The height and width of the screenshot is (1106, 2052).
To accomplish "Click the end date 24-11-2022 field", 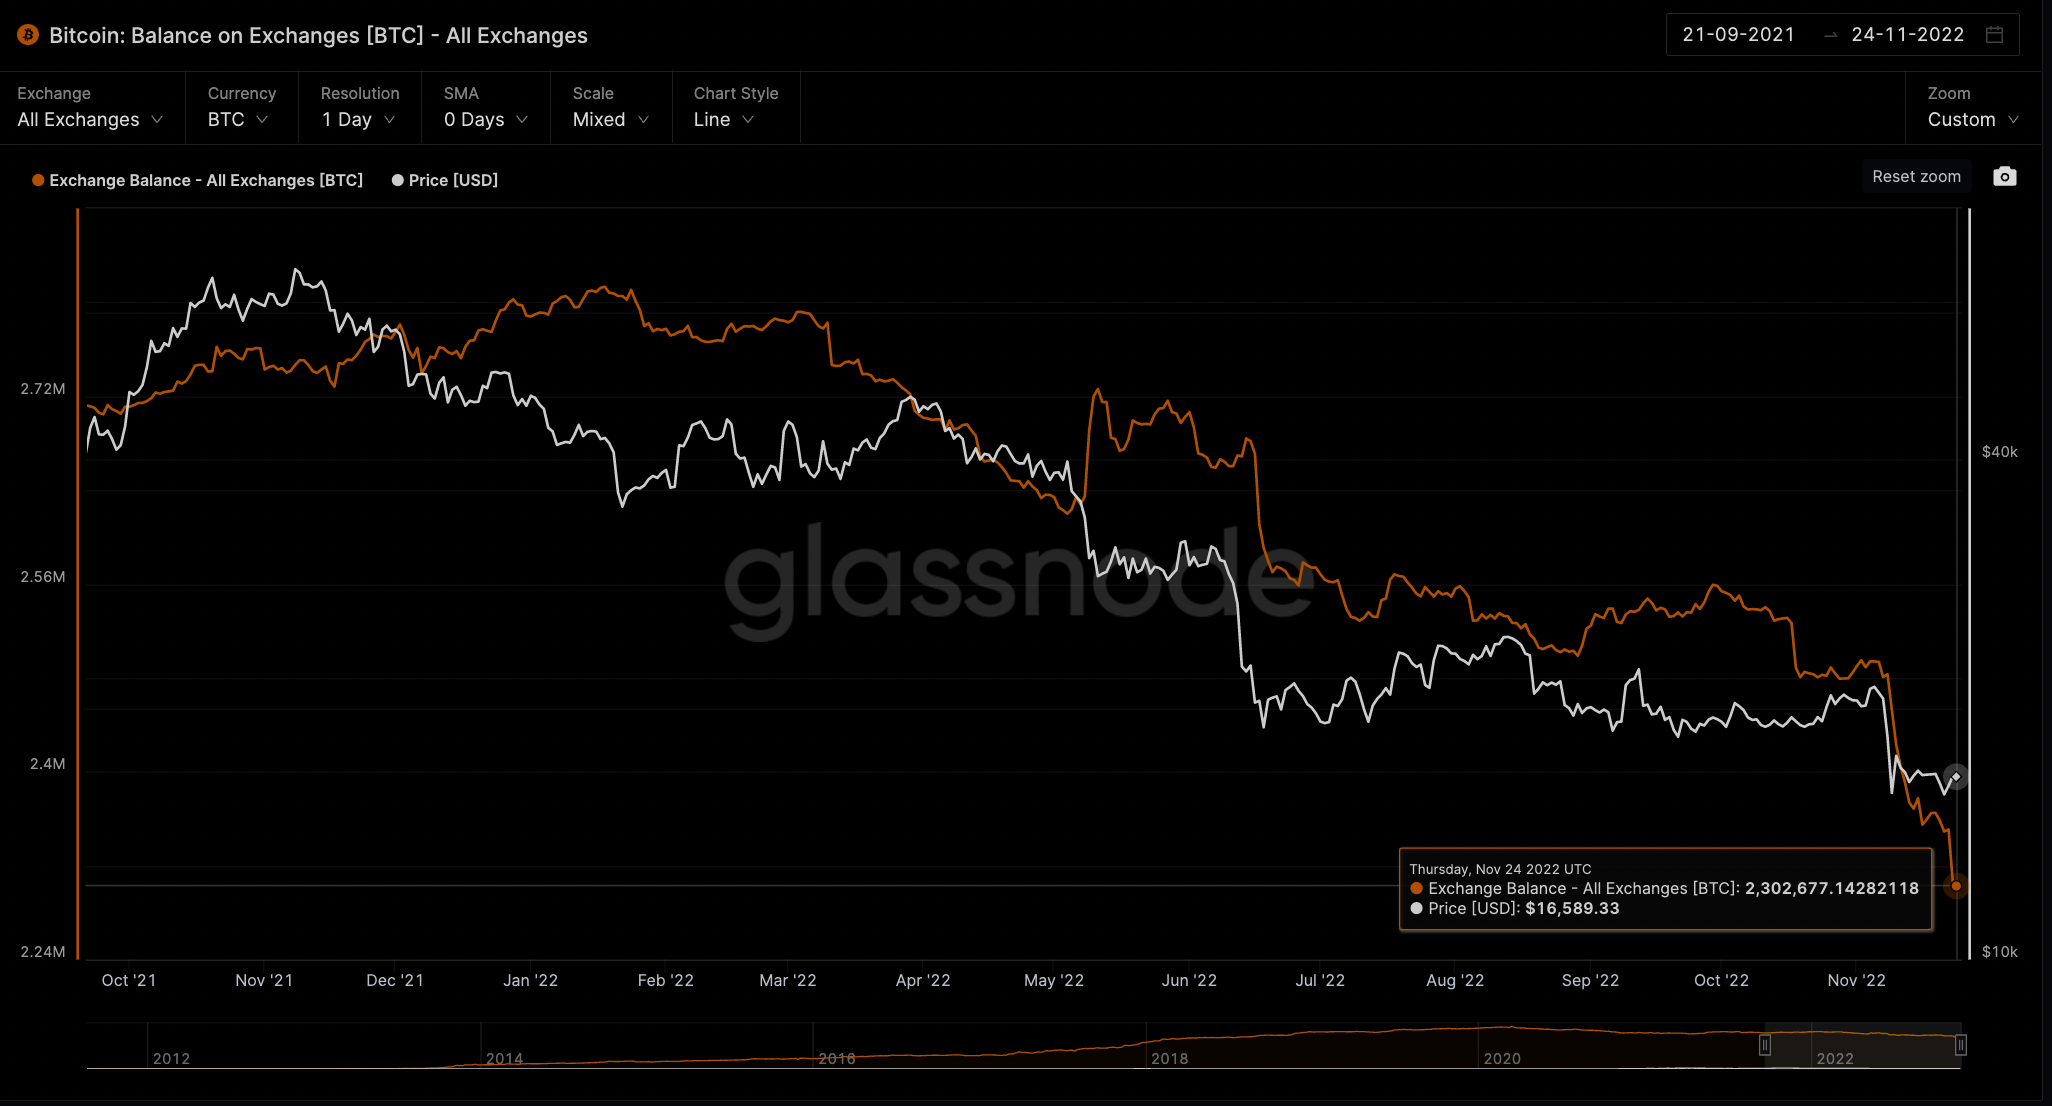I will coord(1907,35).
